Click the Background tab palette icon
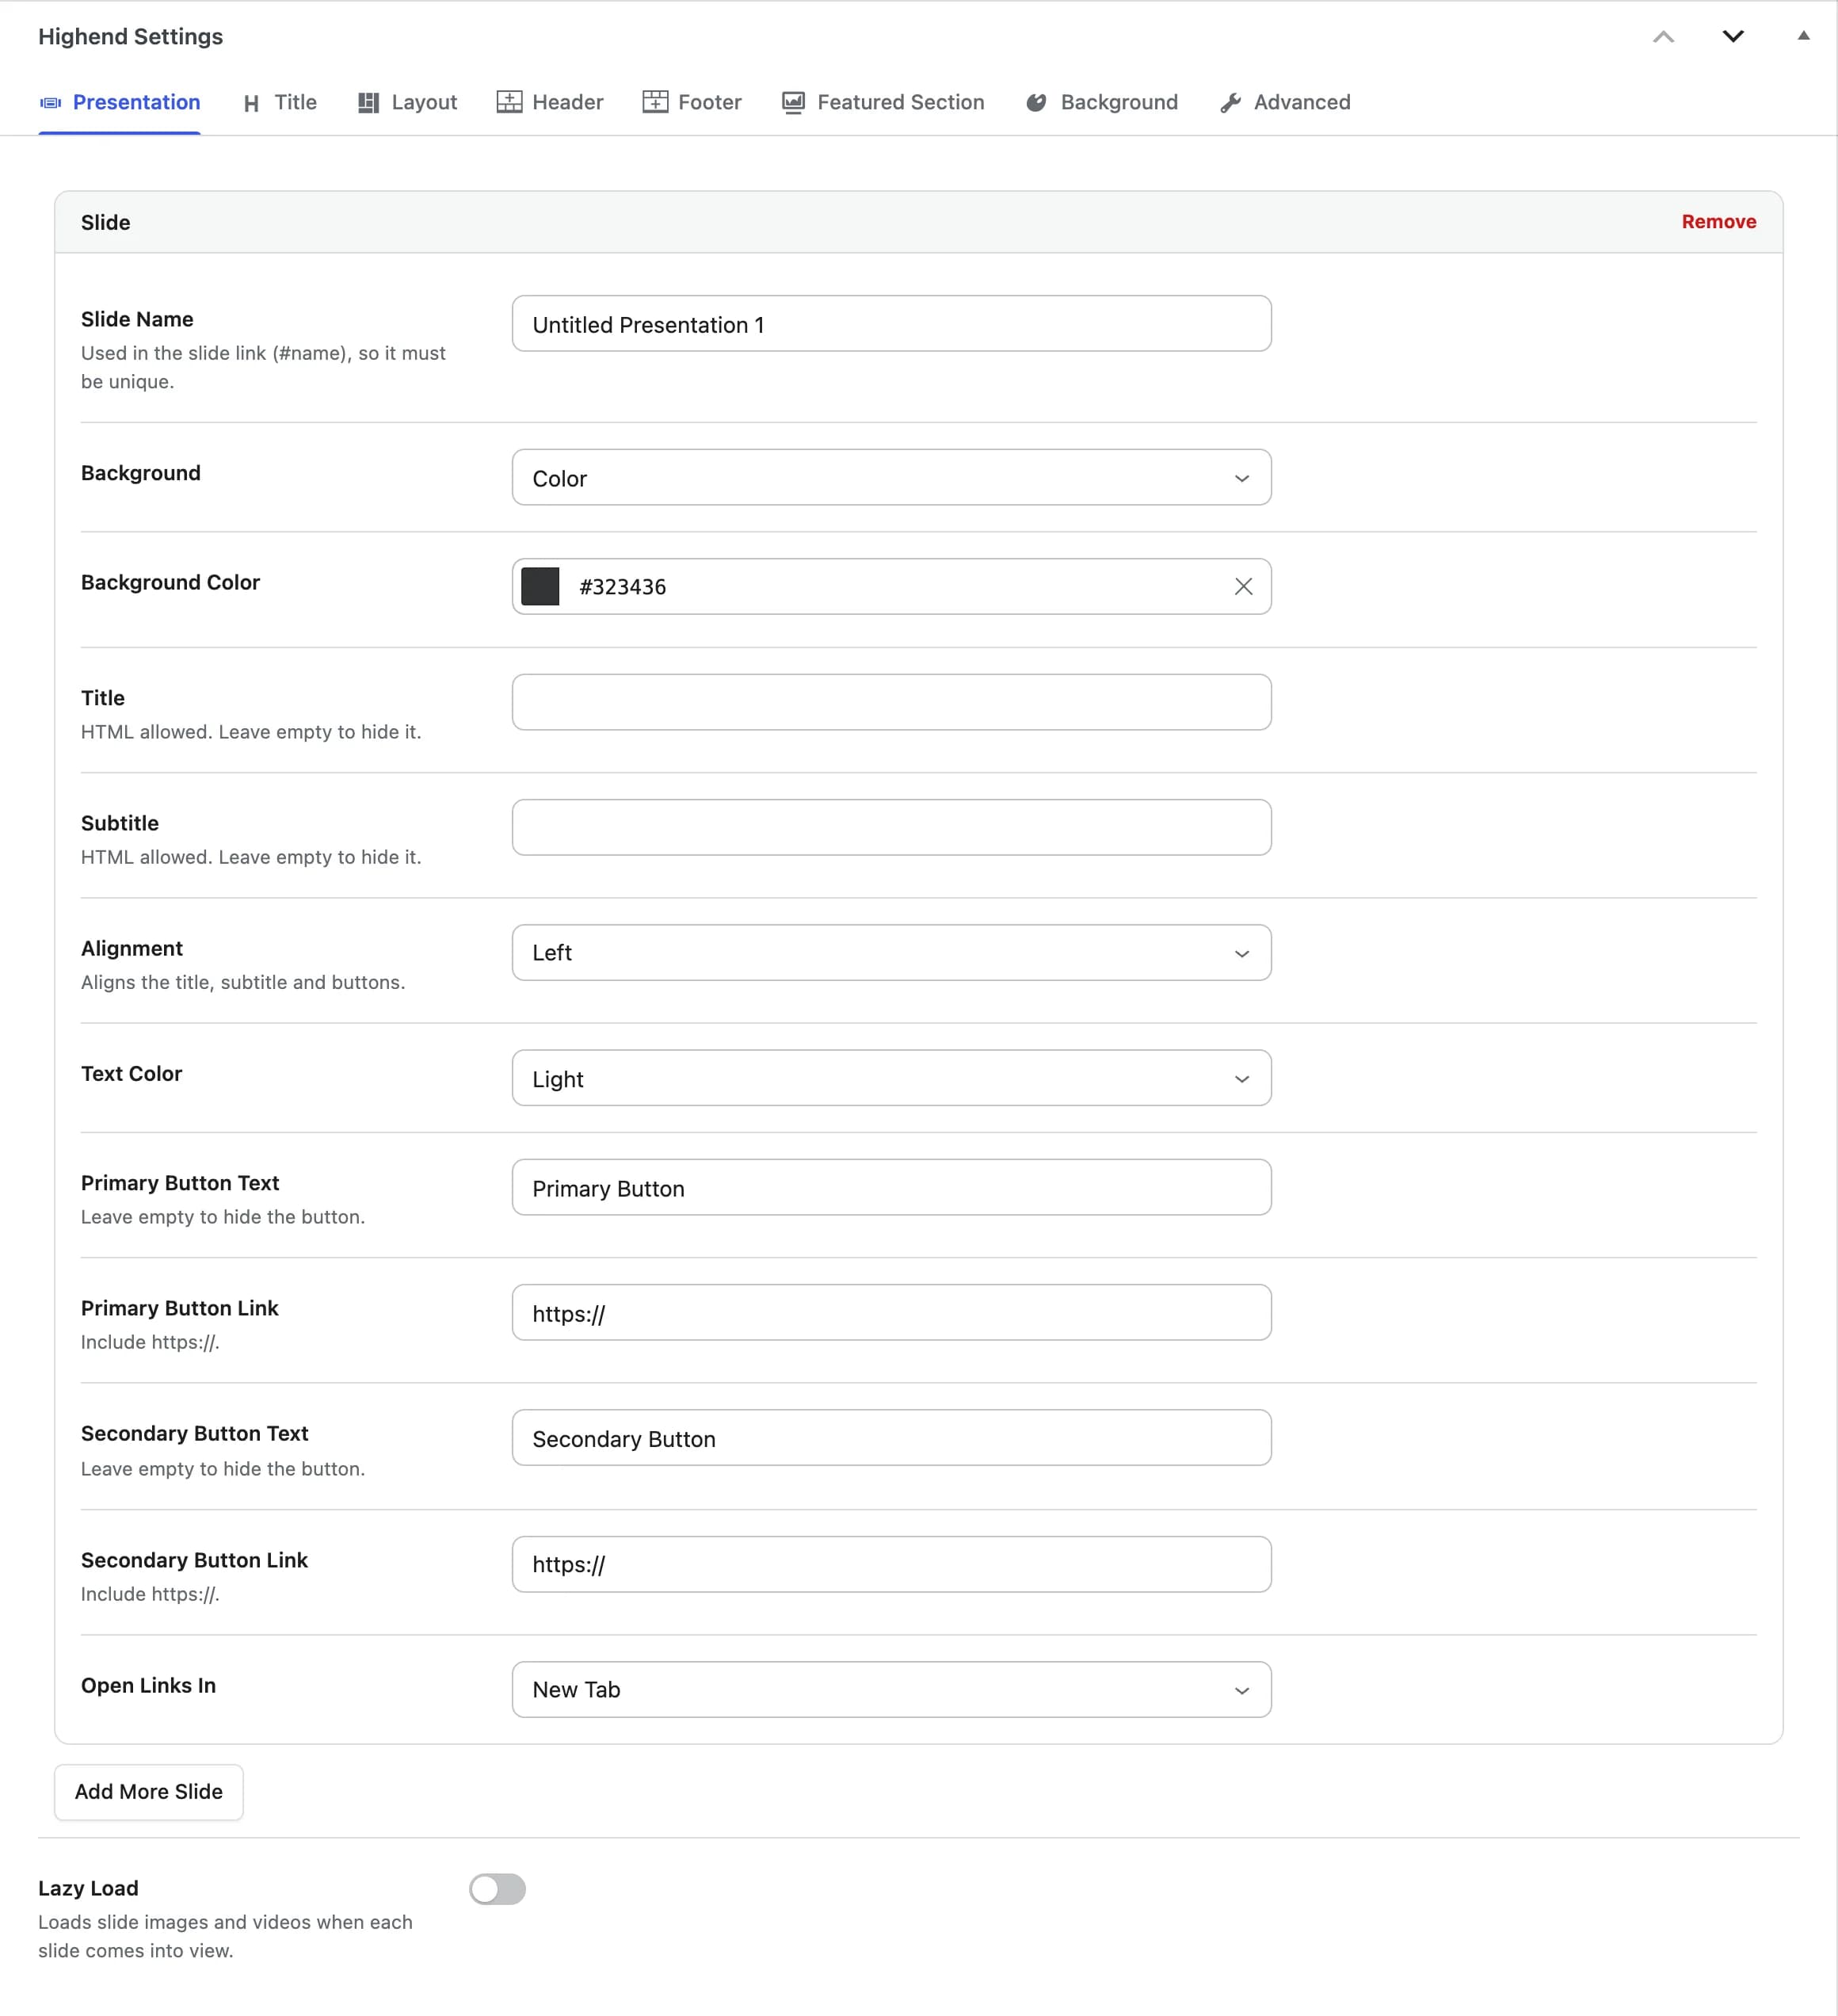 pyautogui.click(x=1036, y=102)
